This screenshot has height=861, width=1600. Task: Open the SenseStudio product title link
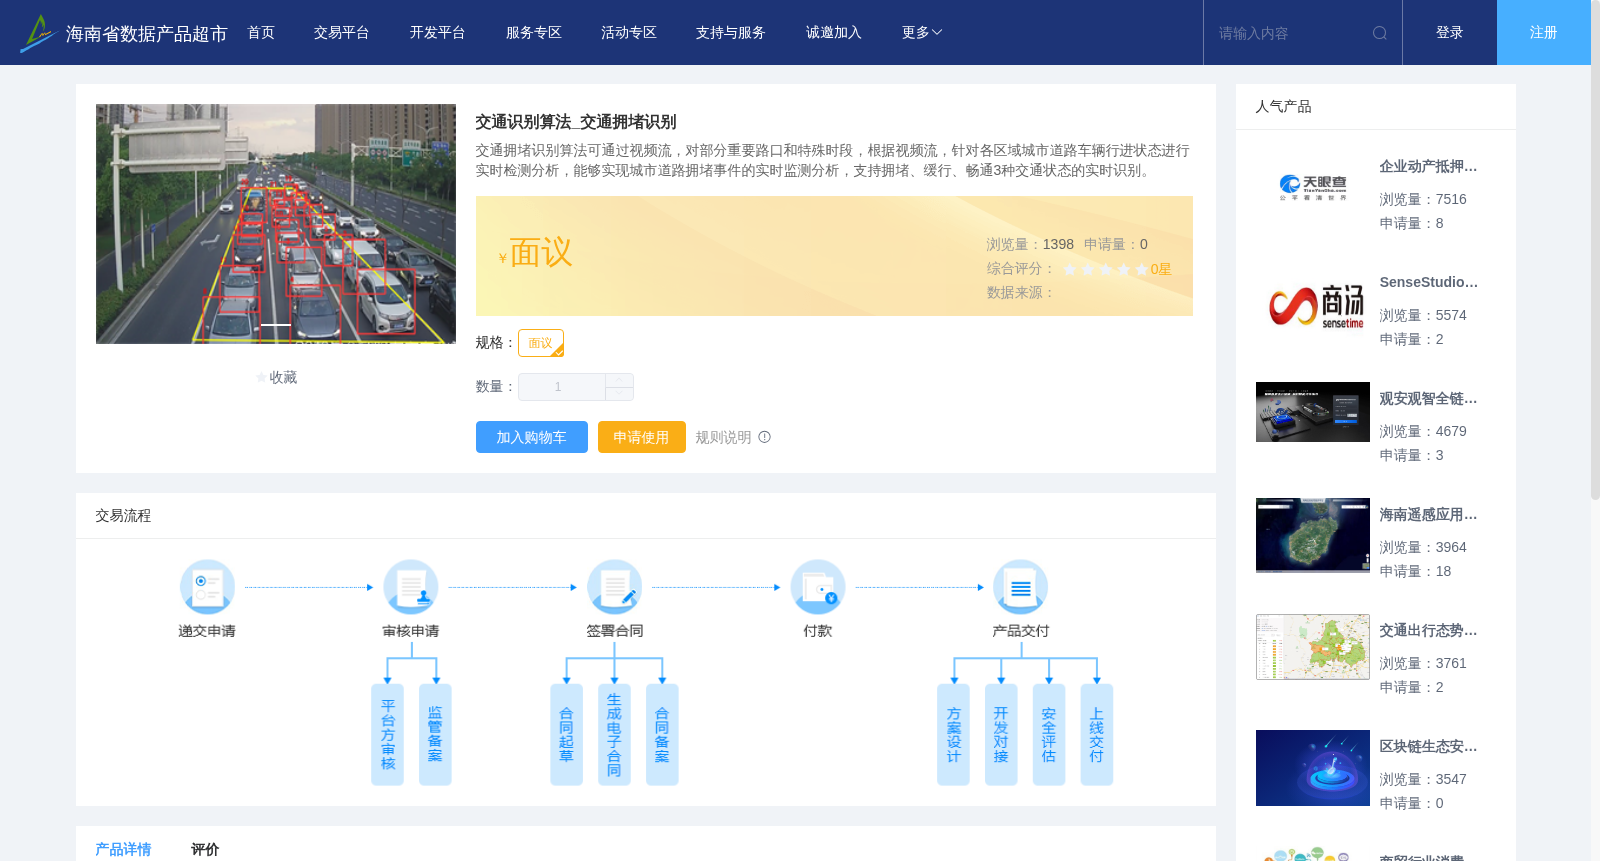(x=1428, y=283)
